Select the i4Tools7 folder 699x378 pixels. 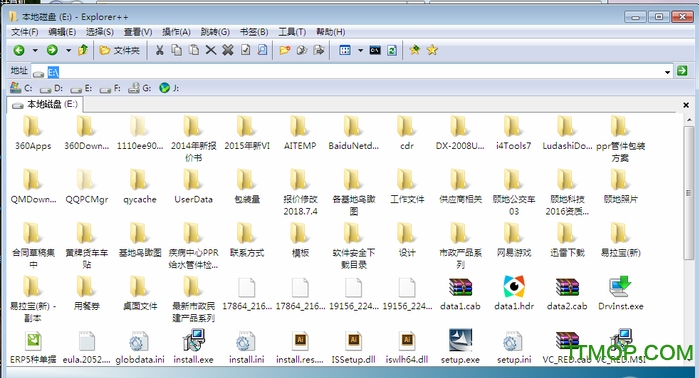tap(514, 133)
